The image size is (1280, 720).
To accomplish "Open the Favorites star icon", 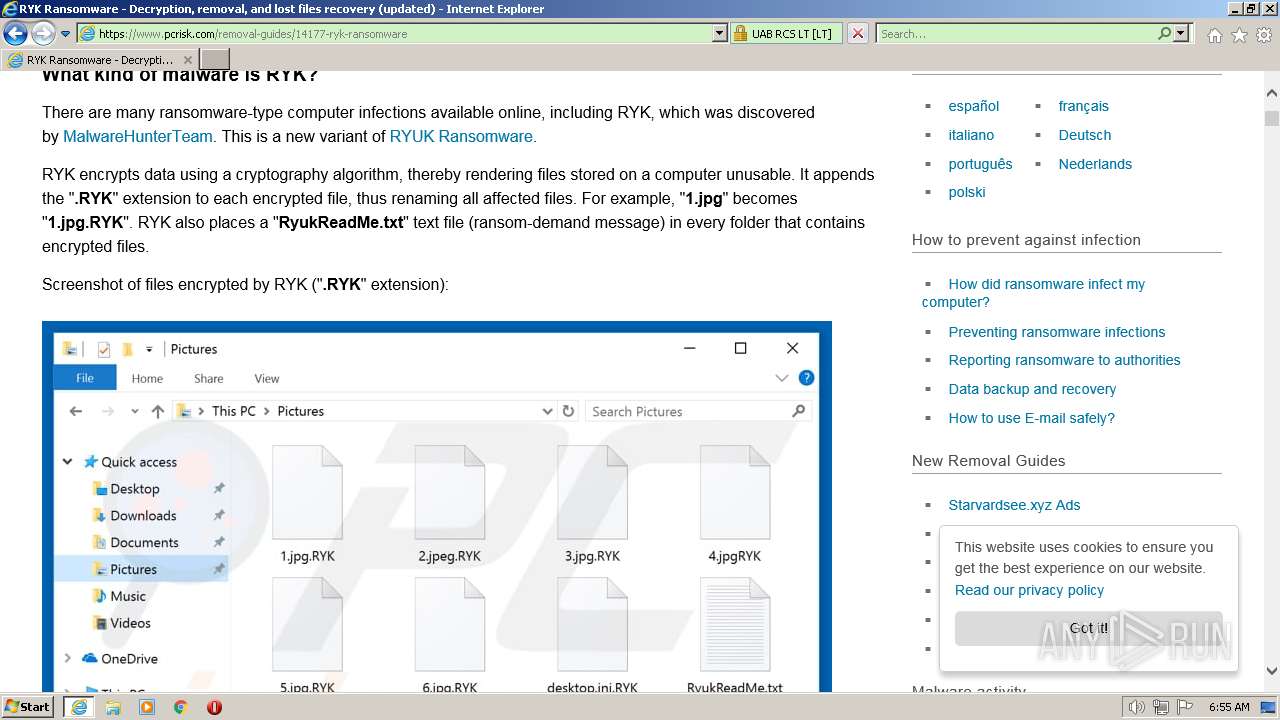I will (1239, 34).
